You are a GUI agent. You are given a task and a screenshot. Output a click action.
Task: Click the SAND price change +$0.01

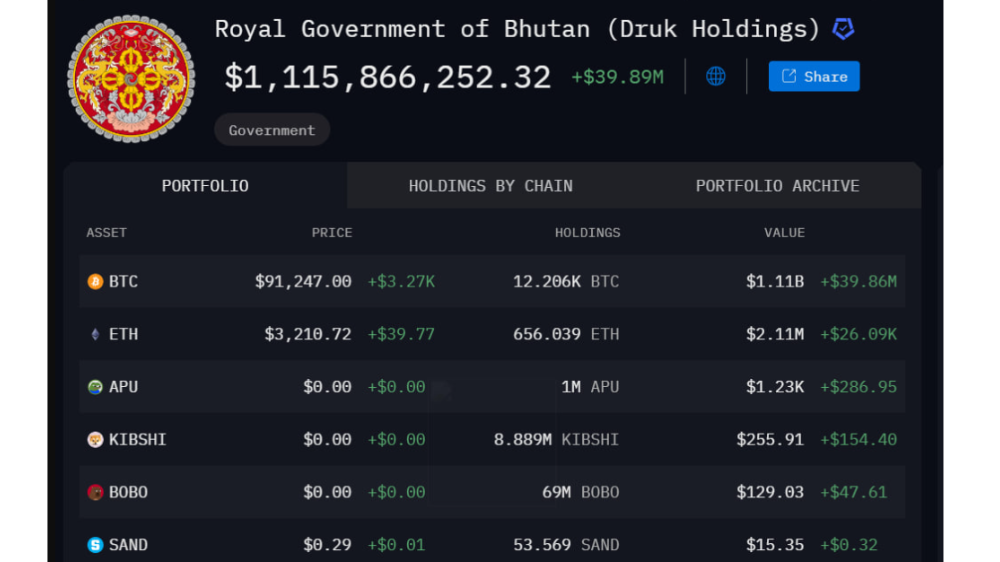(395, 545)
